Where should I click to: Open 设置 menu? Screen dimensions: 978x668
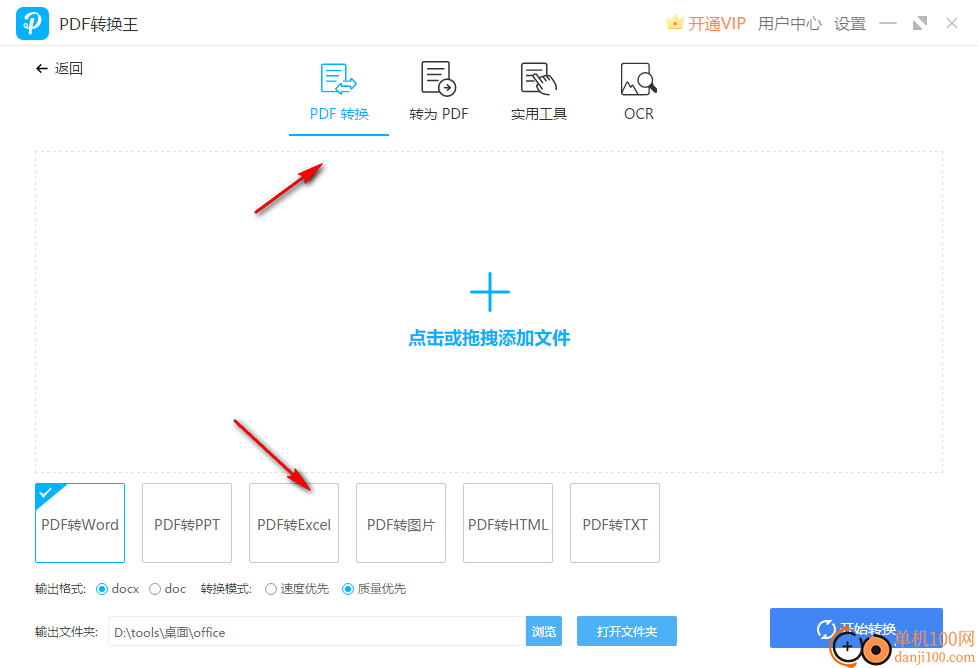pos(850,24)
